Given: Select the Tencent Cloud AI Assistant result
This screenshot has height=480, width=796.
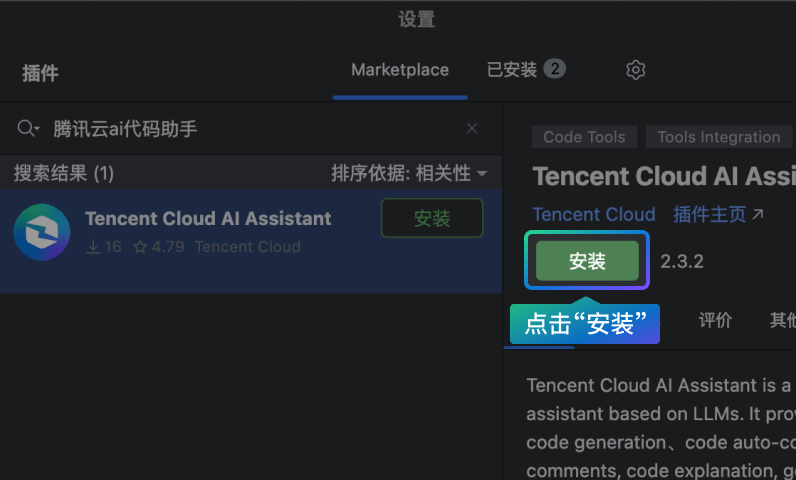Looking at the screenshot, I should [251, 242].
